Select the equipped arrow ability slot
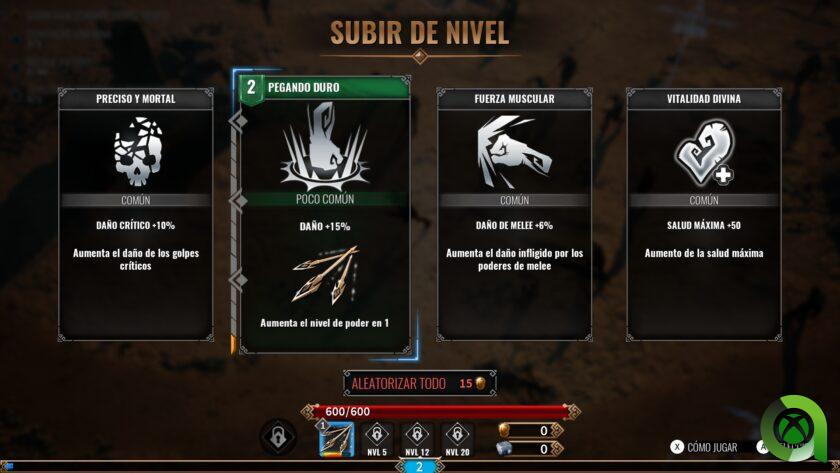This screenshot has width=840, height=473. coord(336,439)
